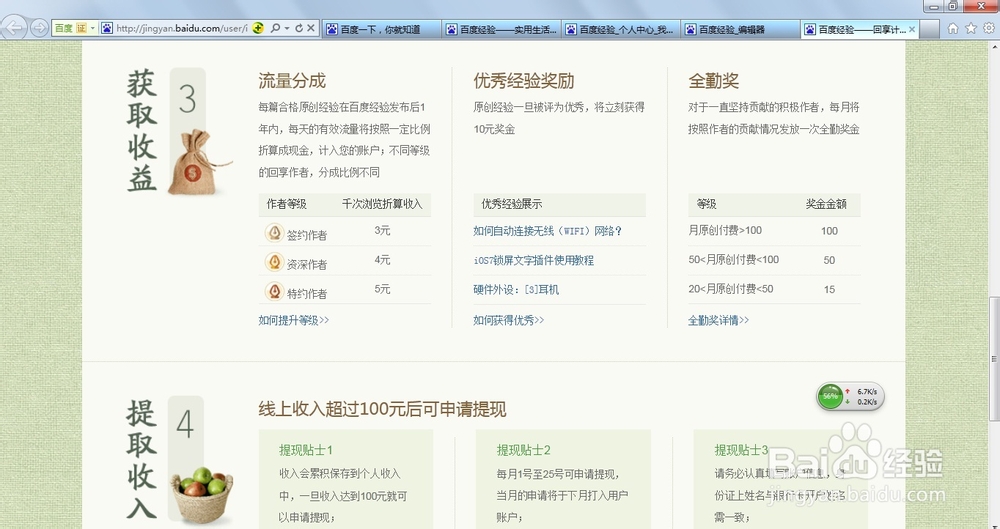The height and width of the screenshot is (529, 1000).
Task: Switch to the 百度经验_个人中心 tab
Action: click(x=621, y=29)
